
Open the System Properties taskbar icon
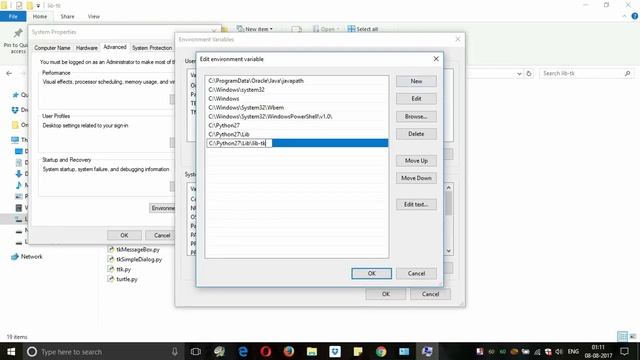pos(427,351)
